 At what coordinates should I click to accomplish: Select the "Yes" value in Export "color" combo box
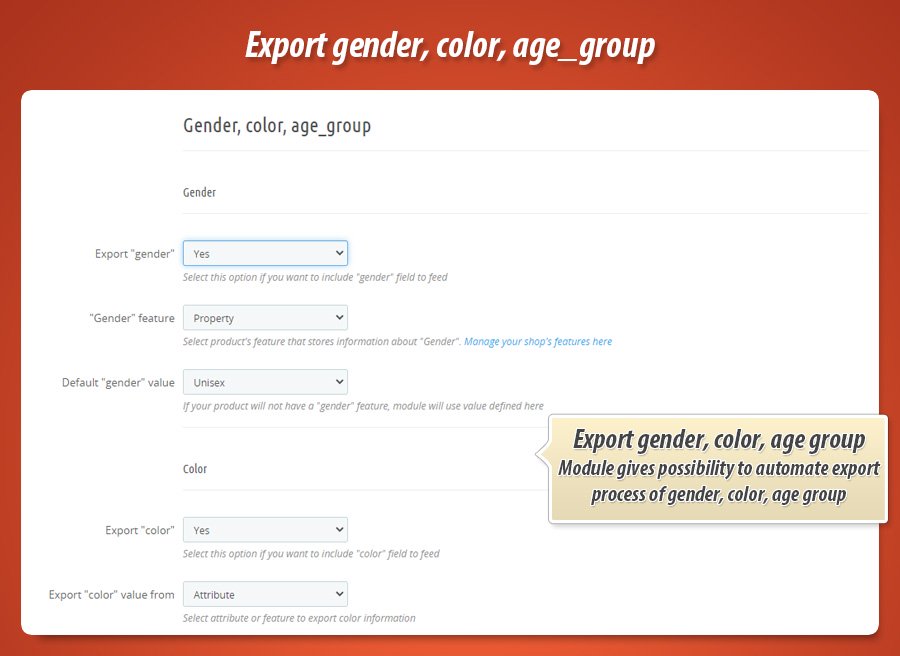point(250,529)
